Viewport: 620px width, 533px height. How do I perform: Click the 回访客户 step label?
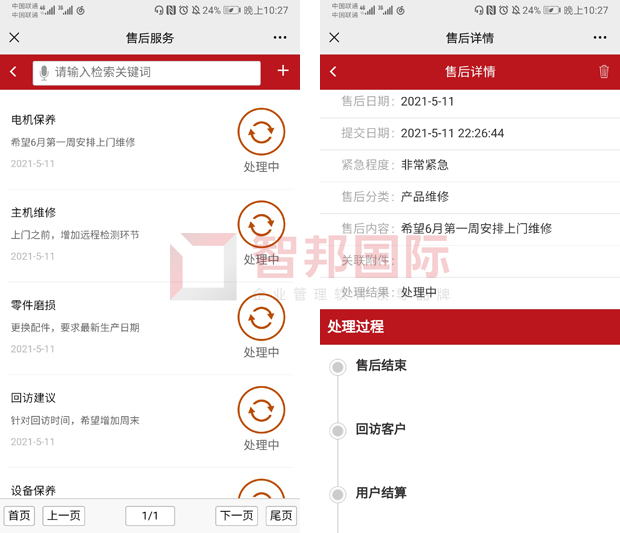381,429
